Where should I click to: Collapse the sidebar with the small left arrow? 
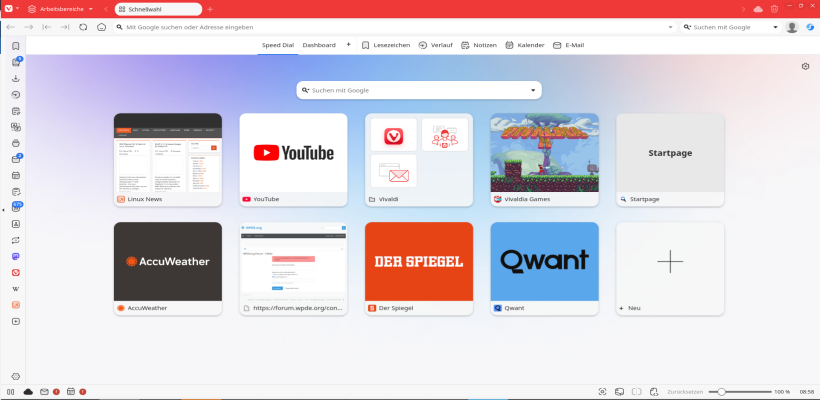point(3,210)
